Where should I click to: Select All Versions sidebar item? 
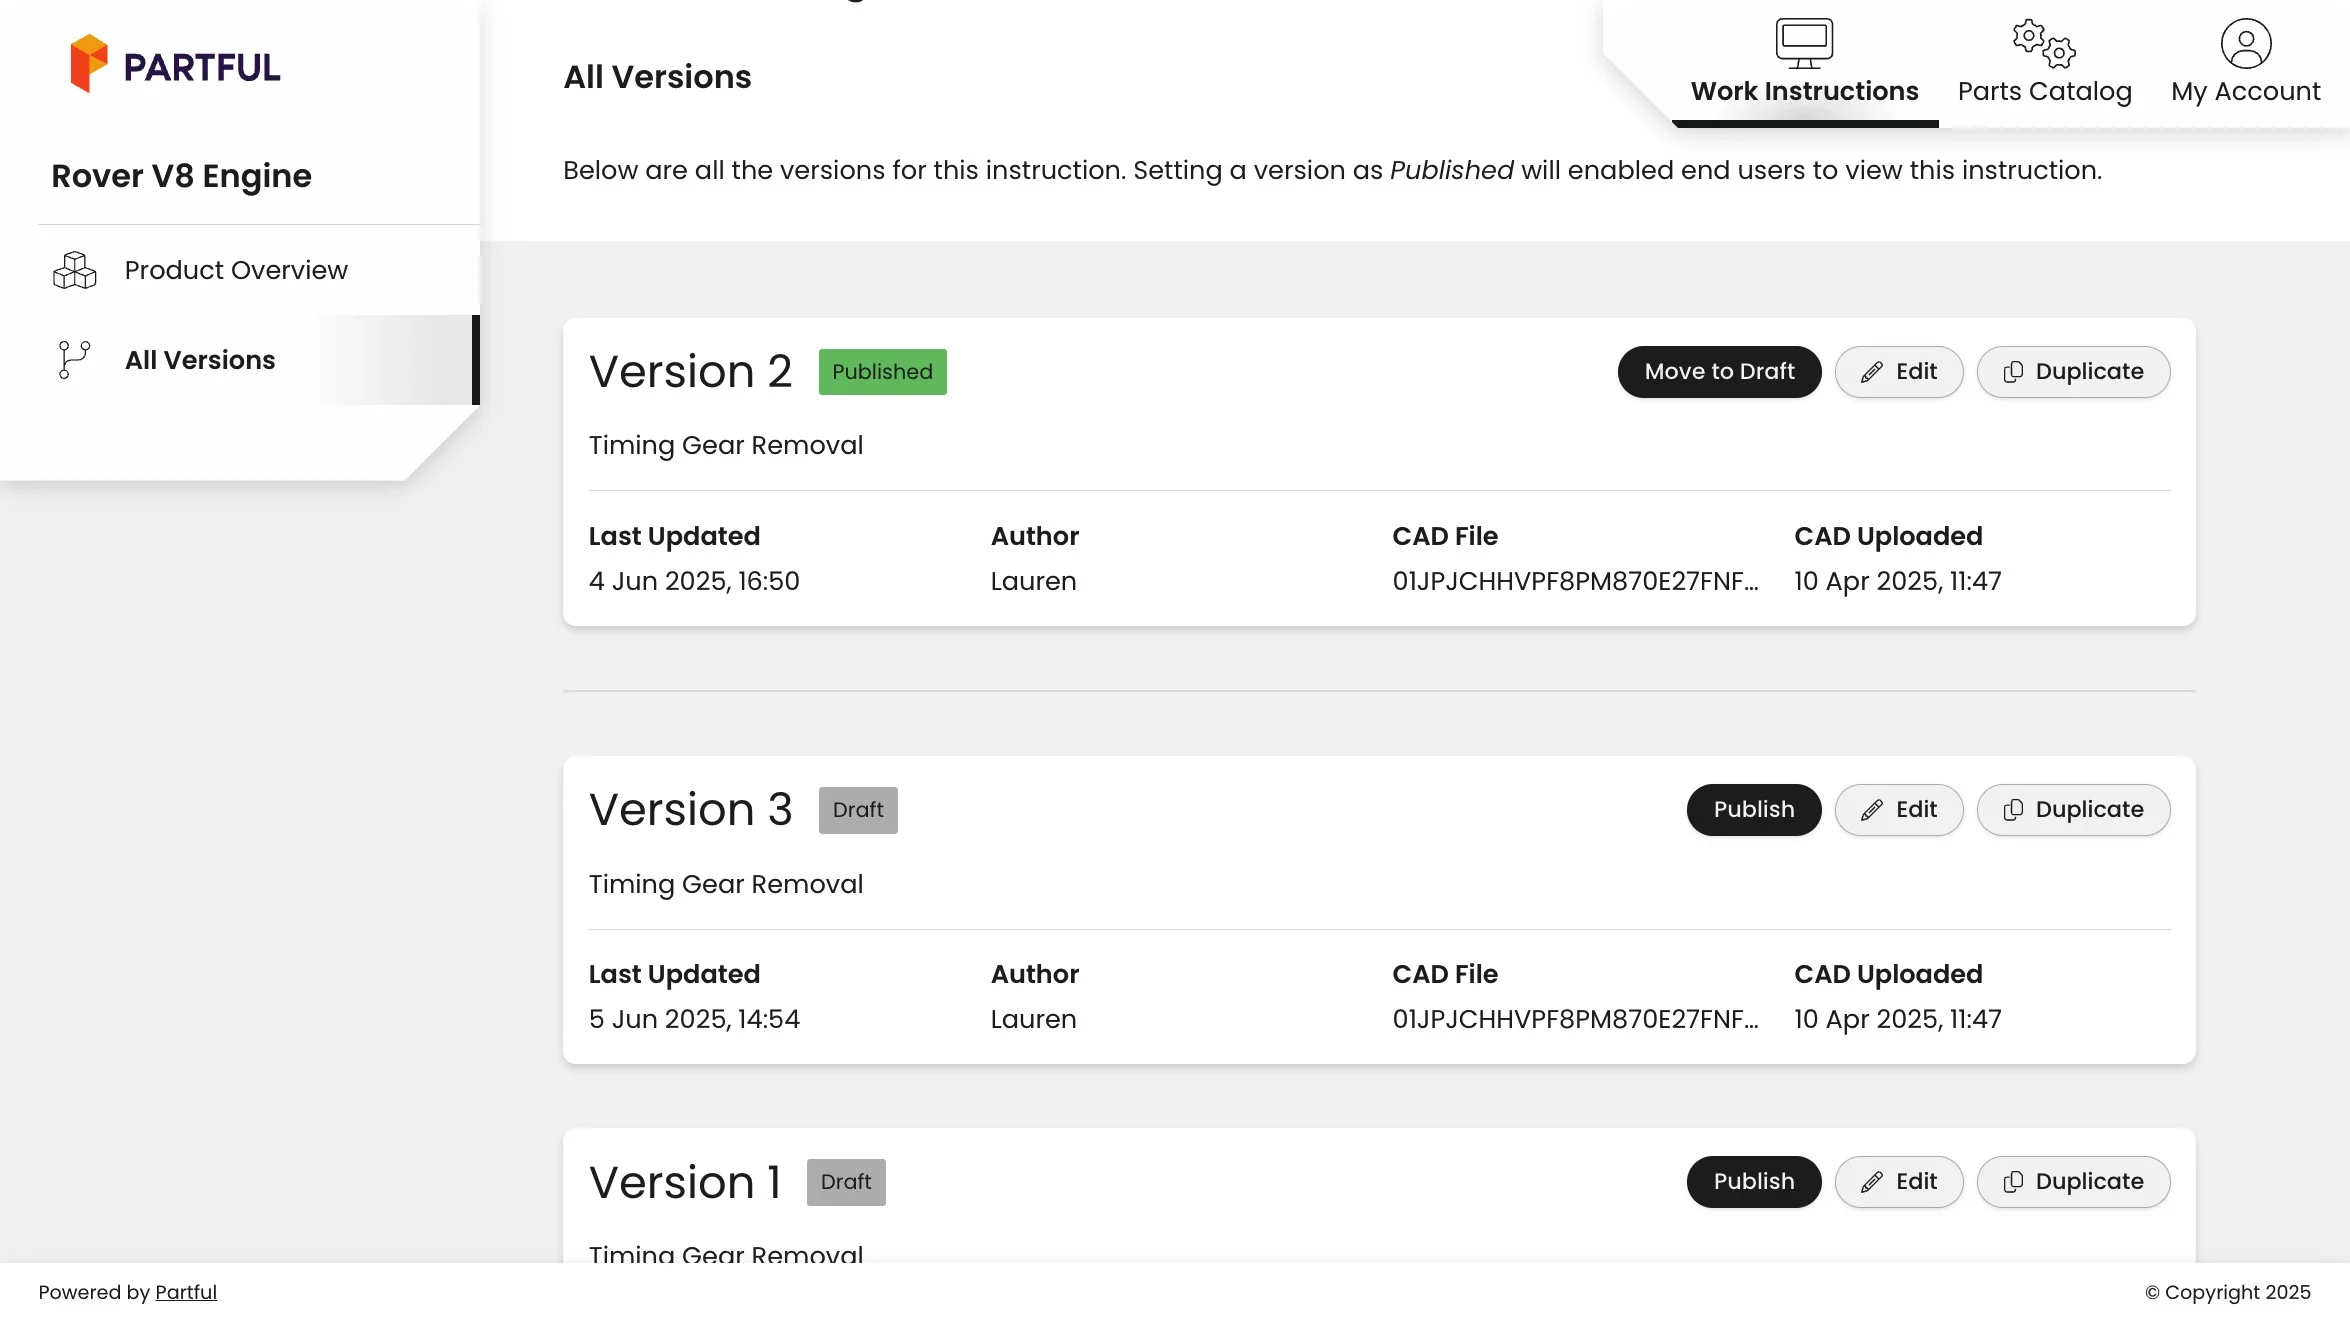pyautogui.click(x=200, y=360)
